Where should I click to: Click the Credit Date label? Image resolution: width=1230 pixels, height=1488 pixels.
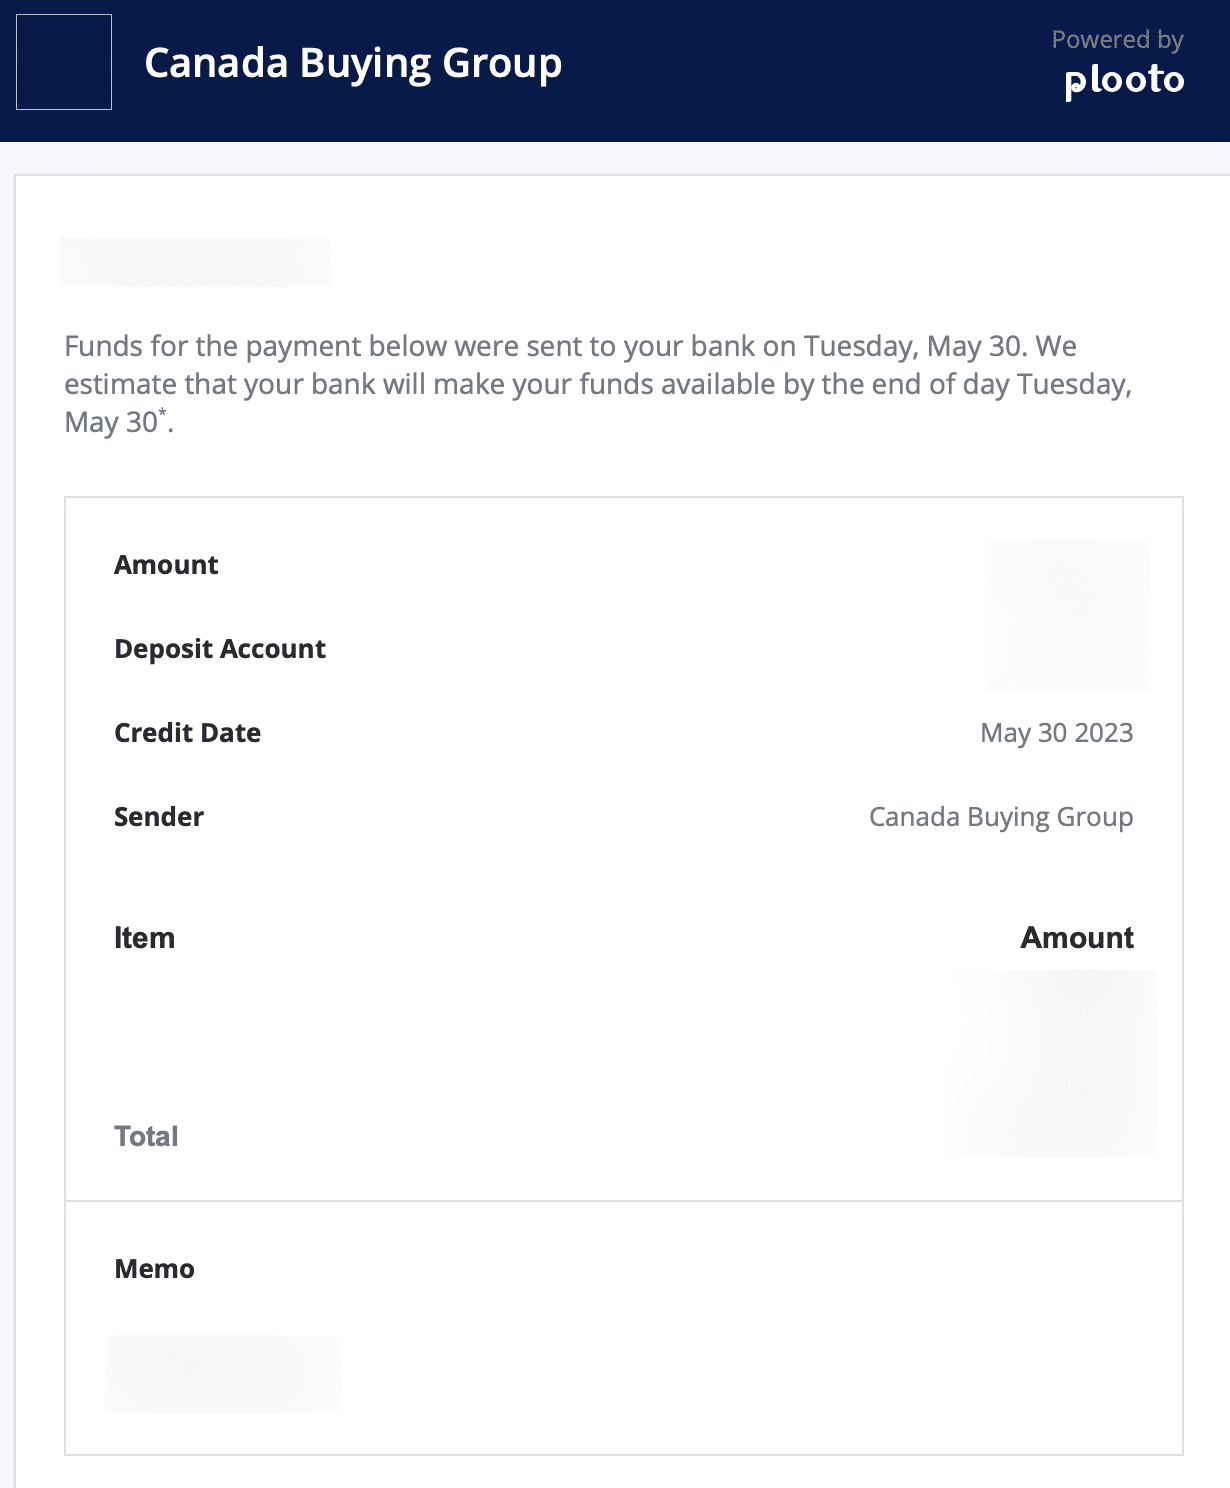pos(187,733)
